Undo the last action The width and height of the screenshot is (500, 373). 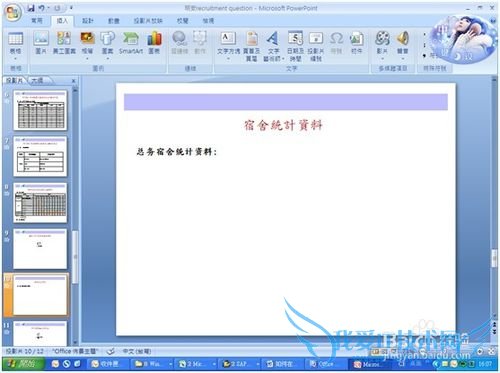pos(42,8)
